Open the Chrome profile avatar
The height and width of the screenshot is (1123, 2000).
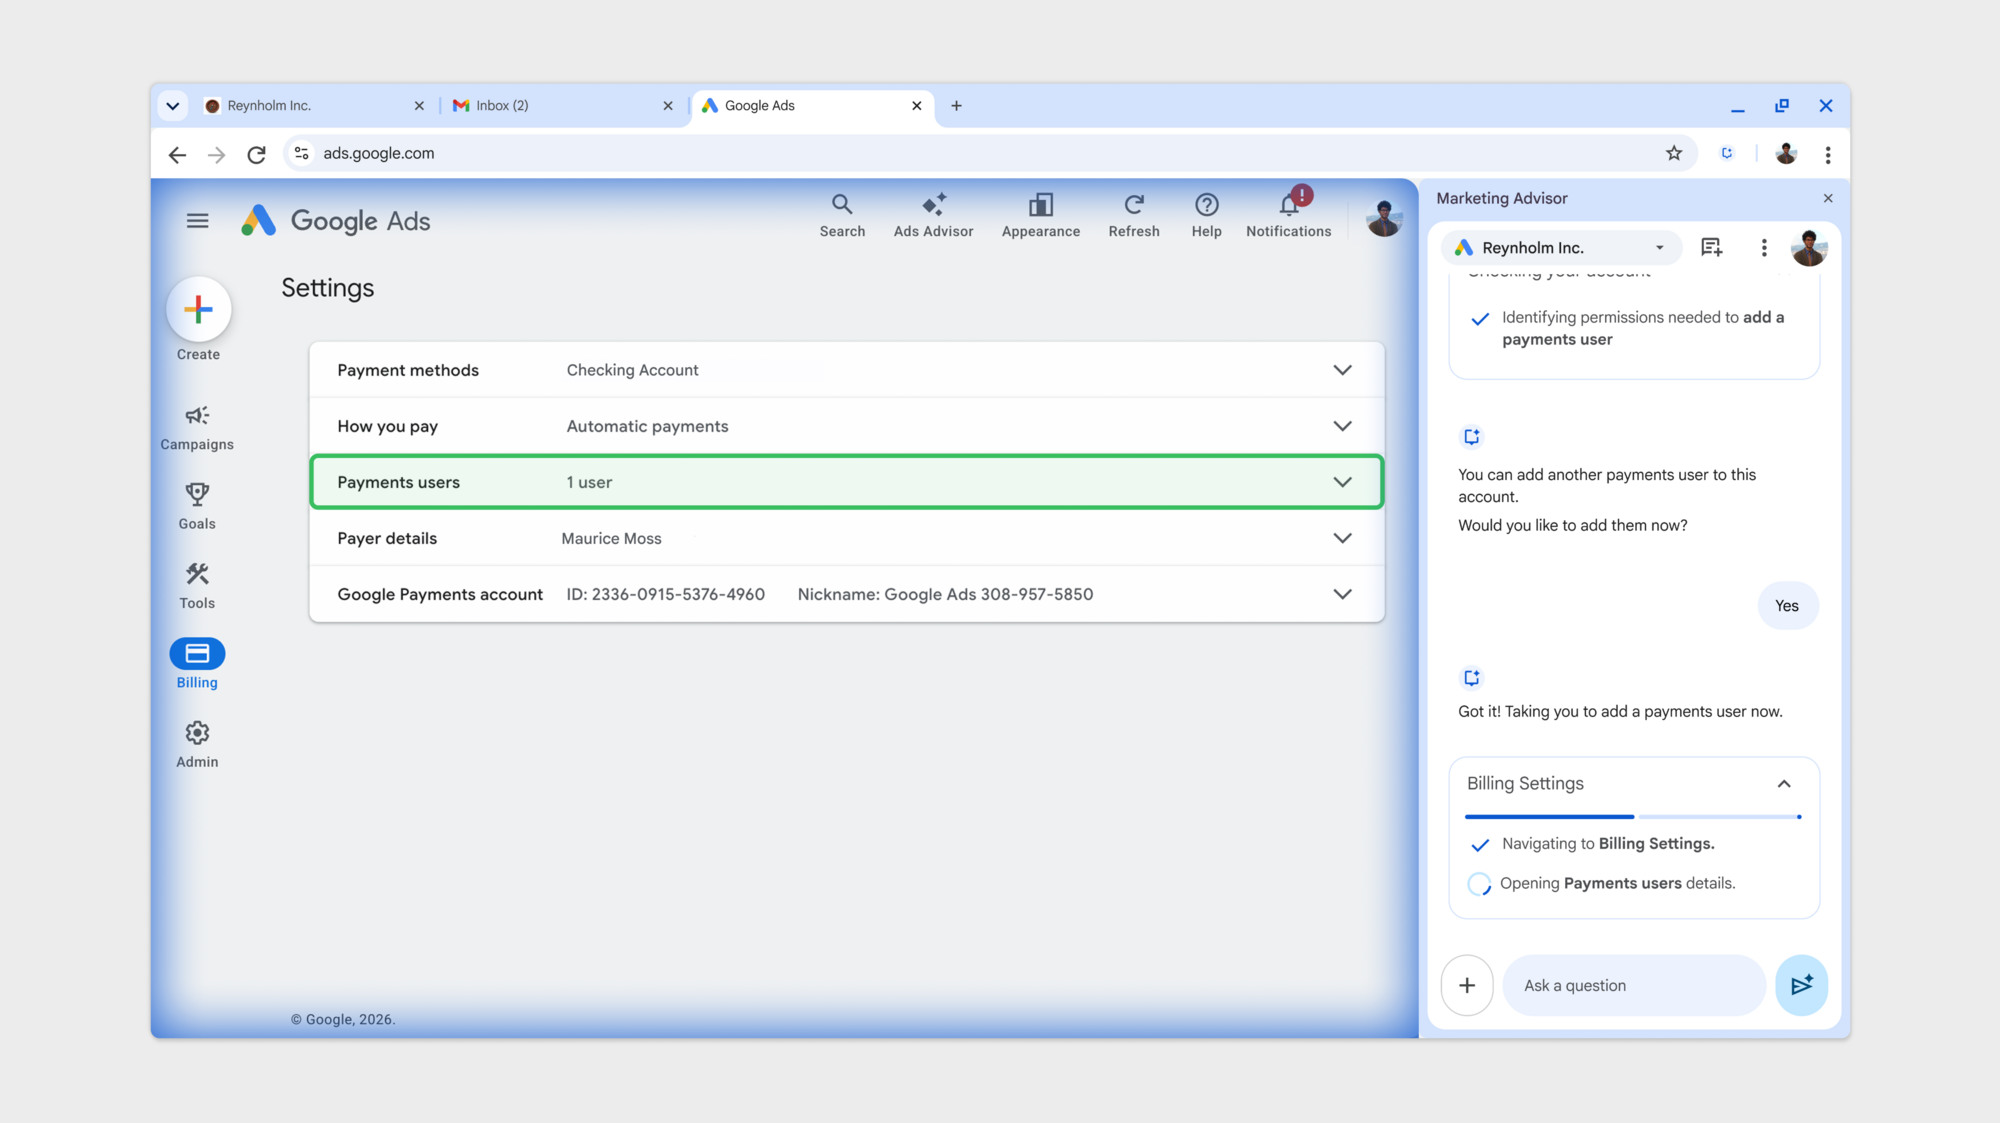1786,153
